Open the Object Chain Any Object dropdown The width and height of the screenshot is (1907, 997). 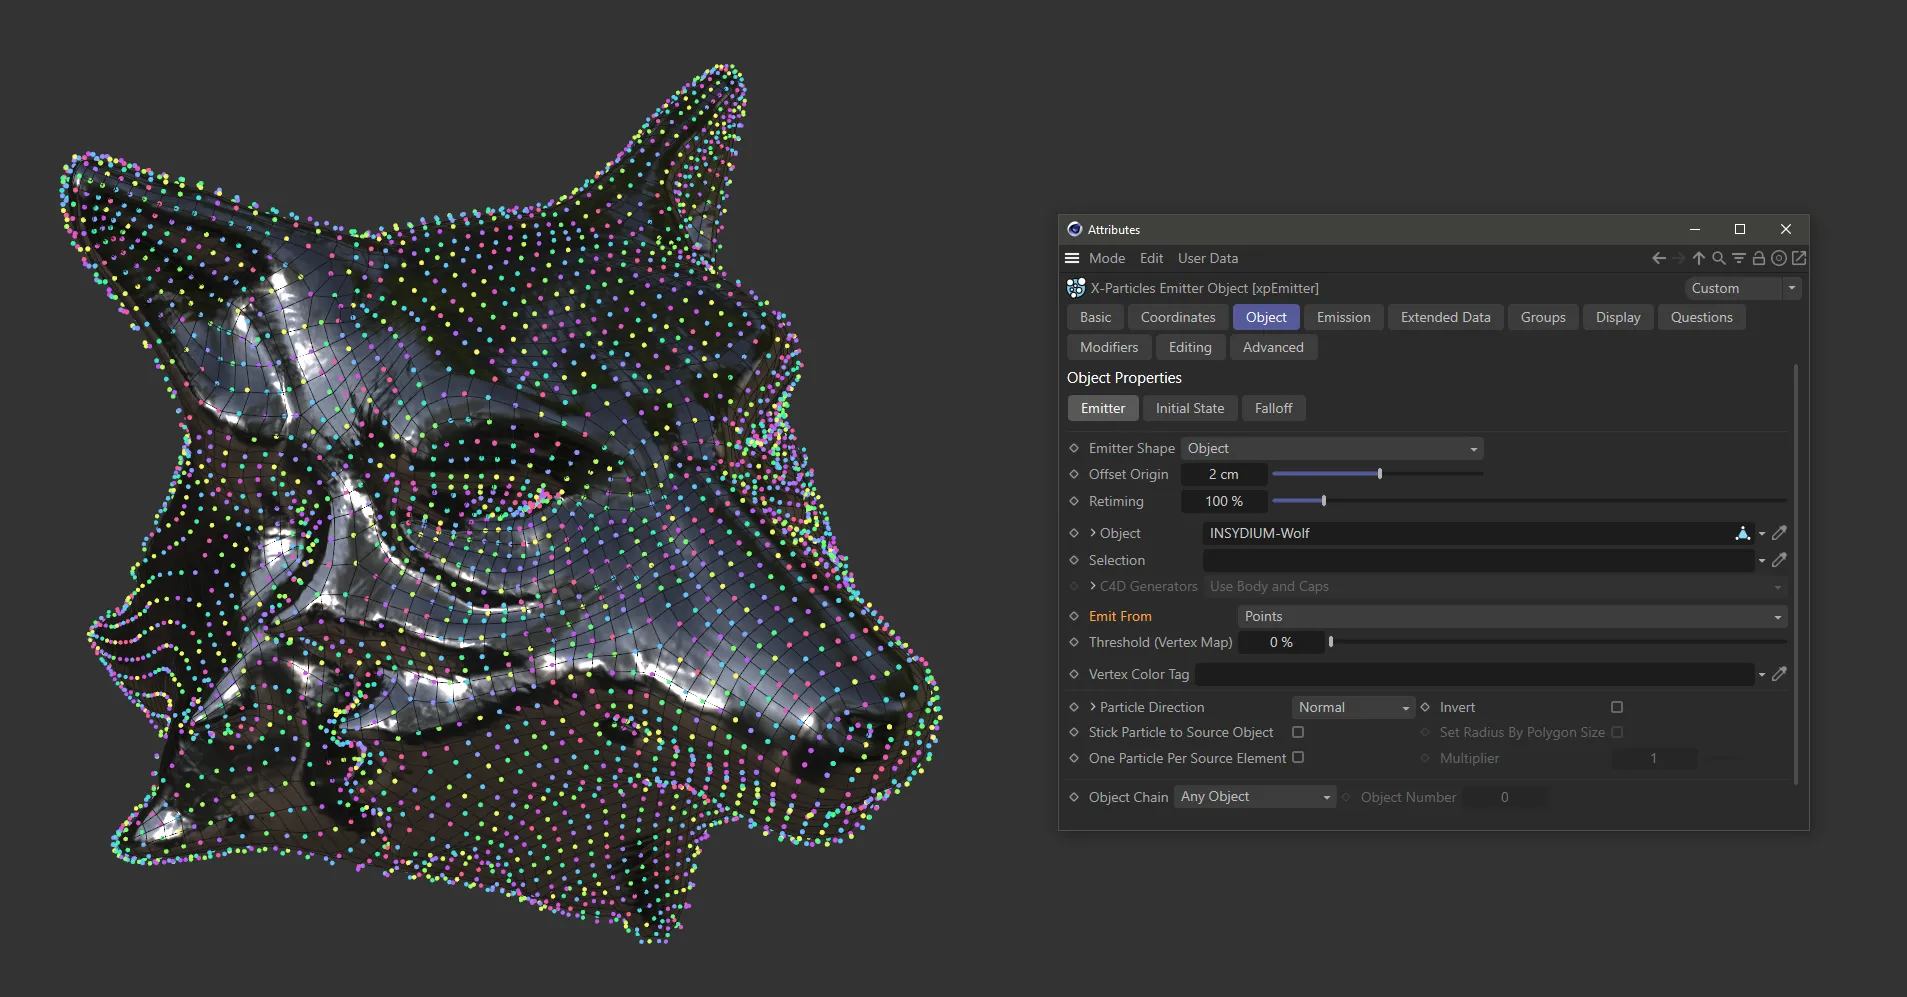pyautogui.click(x=1255, y=797)
